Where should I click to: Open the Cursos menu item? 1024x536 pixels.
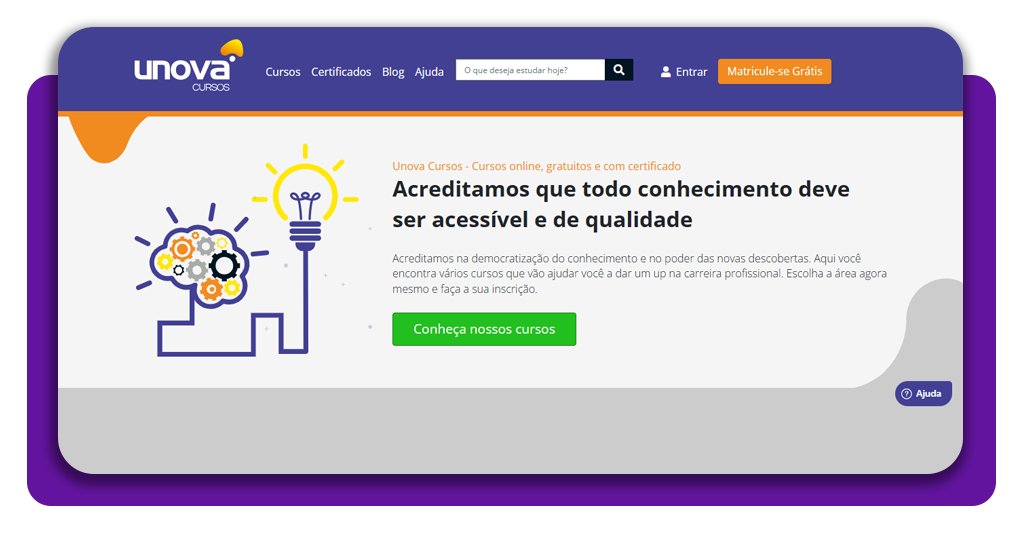(x=283, y=72)
